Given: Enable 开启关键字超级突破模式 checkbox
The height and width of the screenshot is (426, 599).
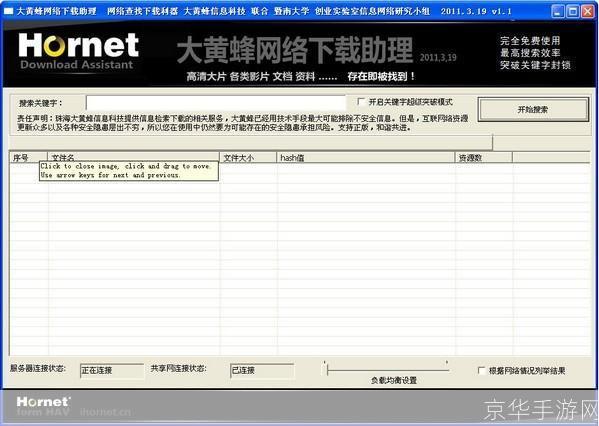Looking at the screenshot, I should point(361,102).
